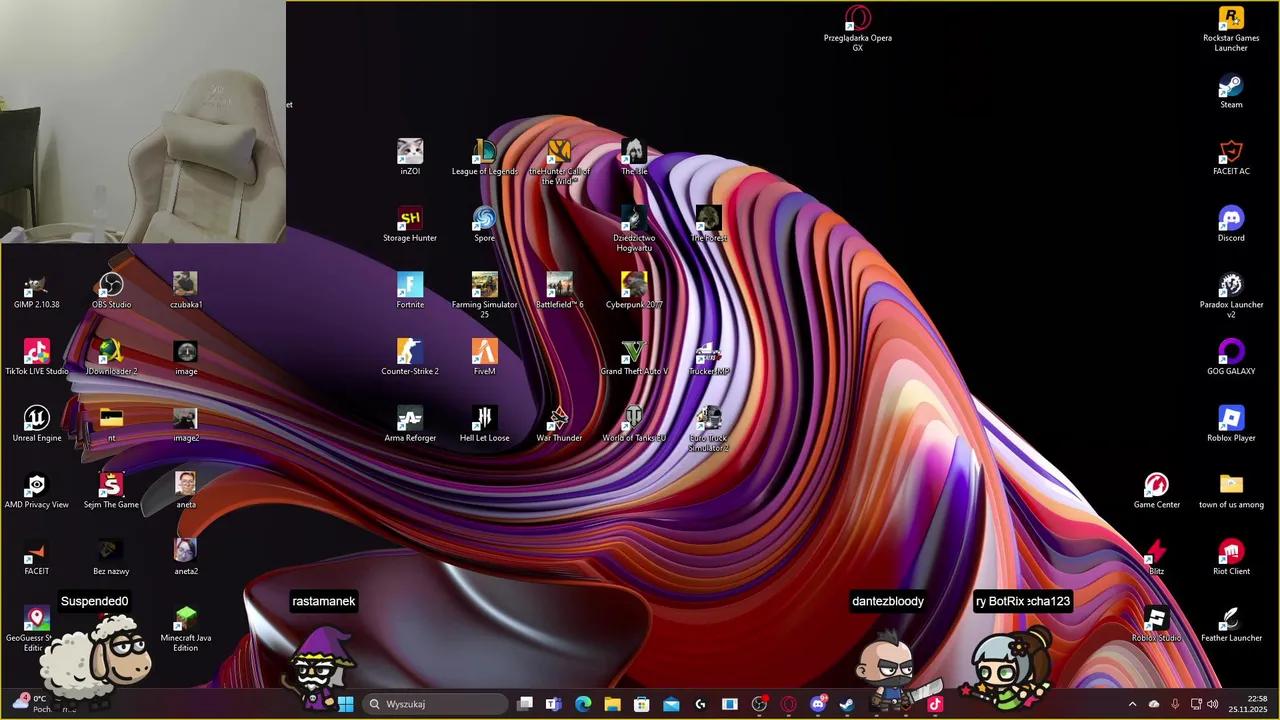Select the aneta2 image file
The width and height of the screenshot is (1280, 720).
(186, 558)
